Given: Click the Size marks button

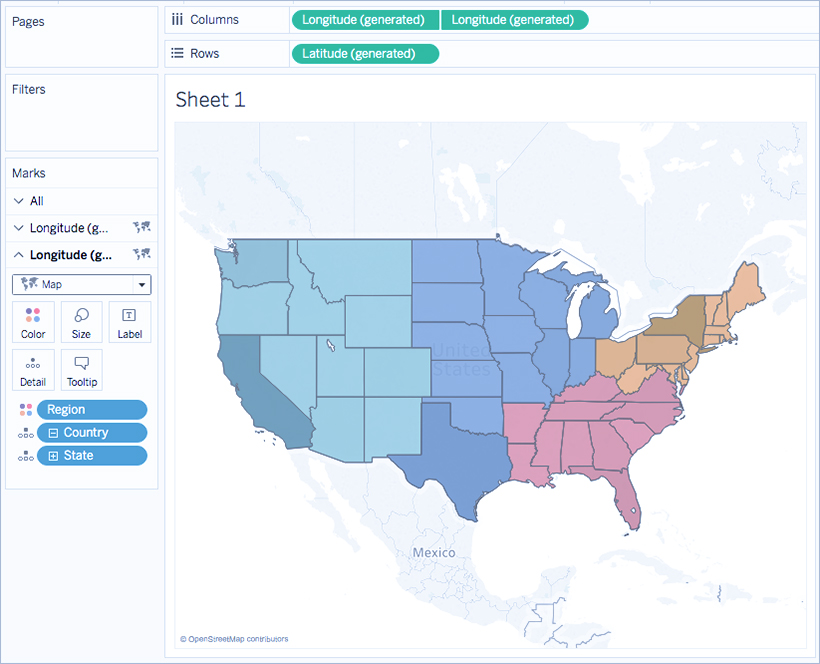Looking at the screenshot, I should (81, 322).
